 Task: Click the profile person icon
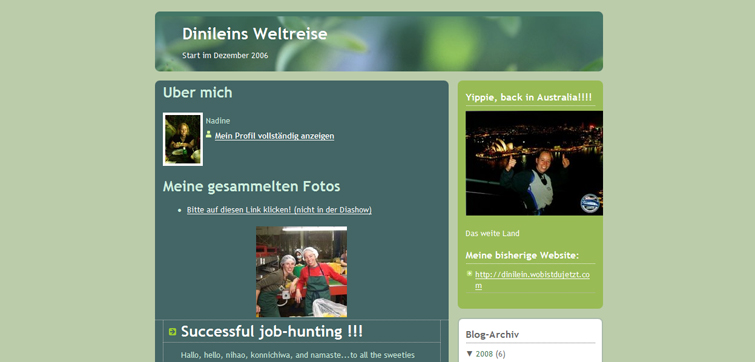click(x=208, y=135)
